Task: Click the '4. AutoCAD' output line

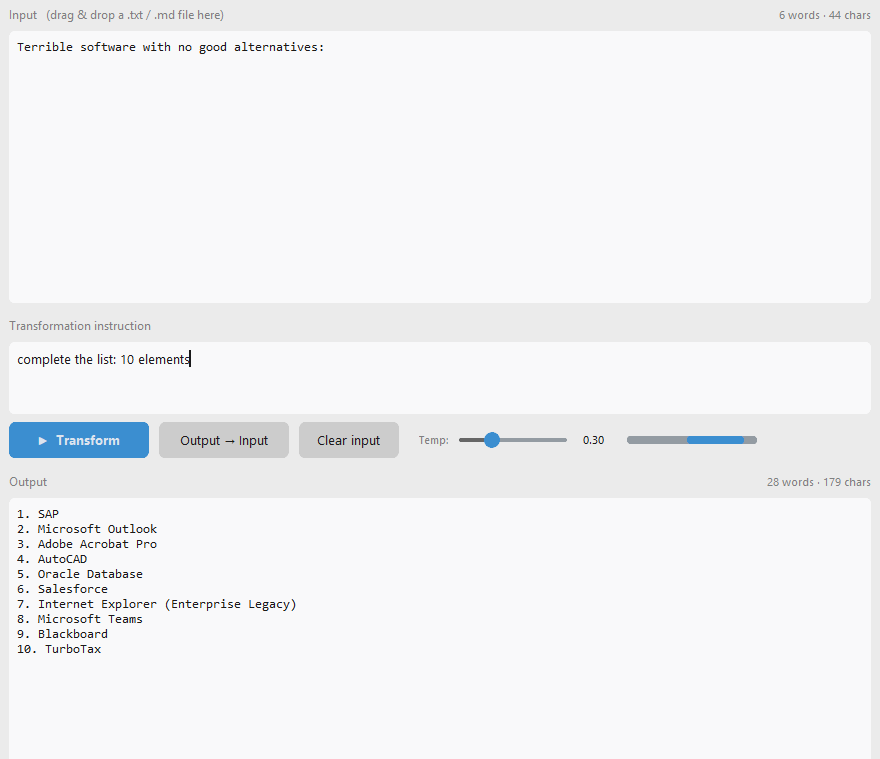Action: click(x=52, y=559)
